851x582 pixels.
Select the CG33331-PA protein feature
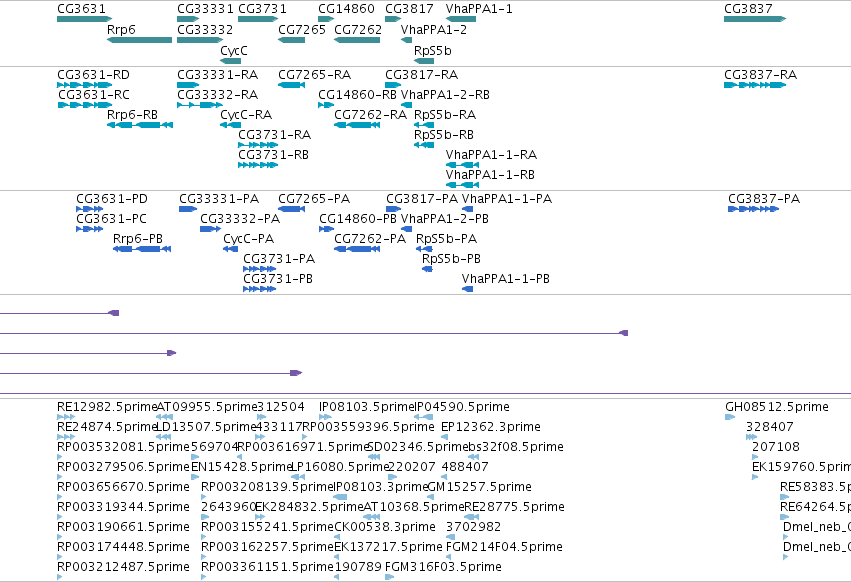pyautogui.click(x=188, y=209)
